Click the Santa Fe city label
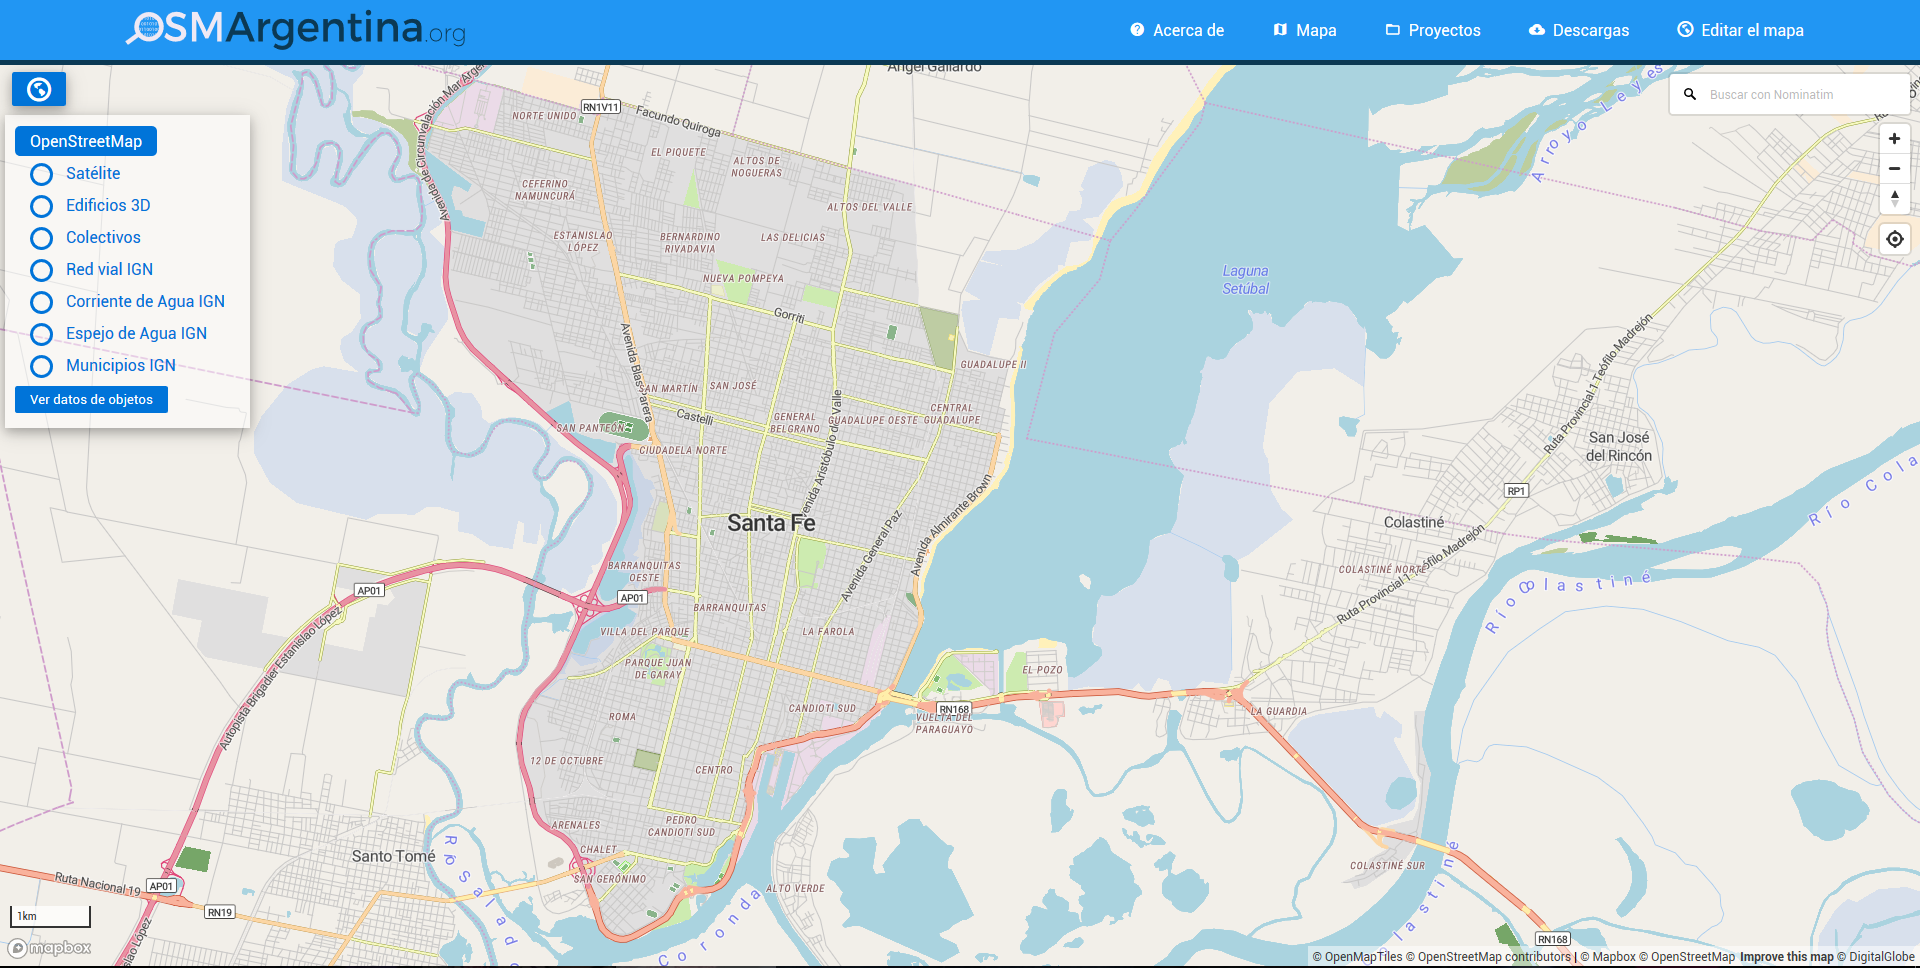 click(x=771, y=523)
